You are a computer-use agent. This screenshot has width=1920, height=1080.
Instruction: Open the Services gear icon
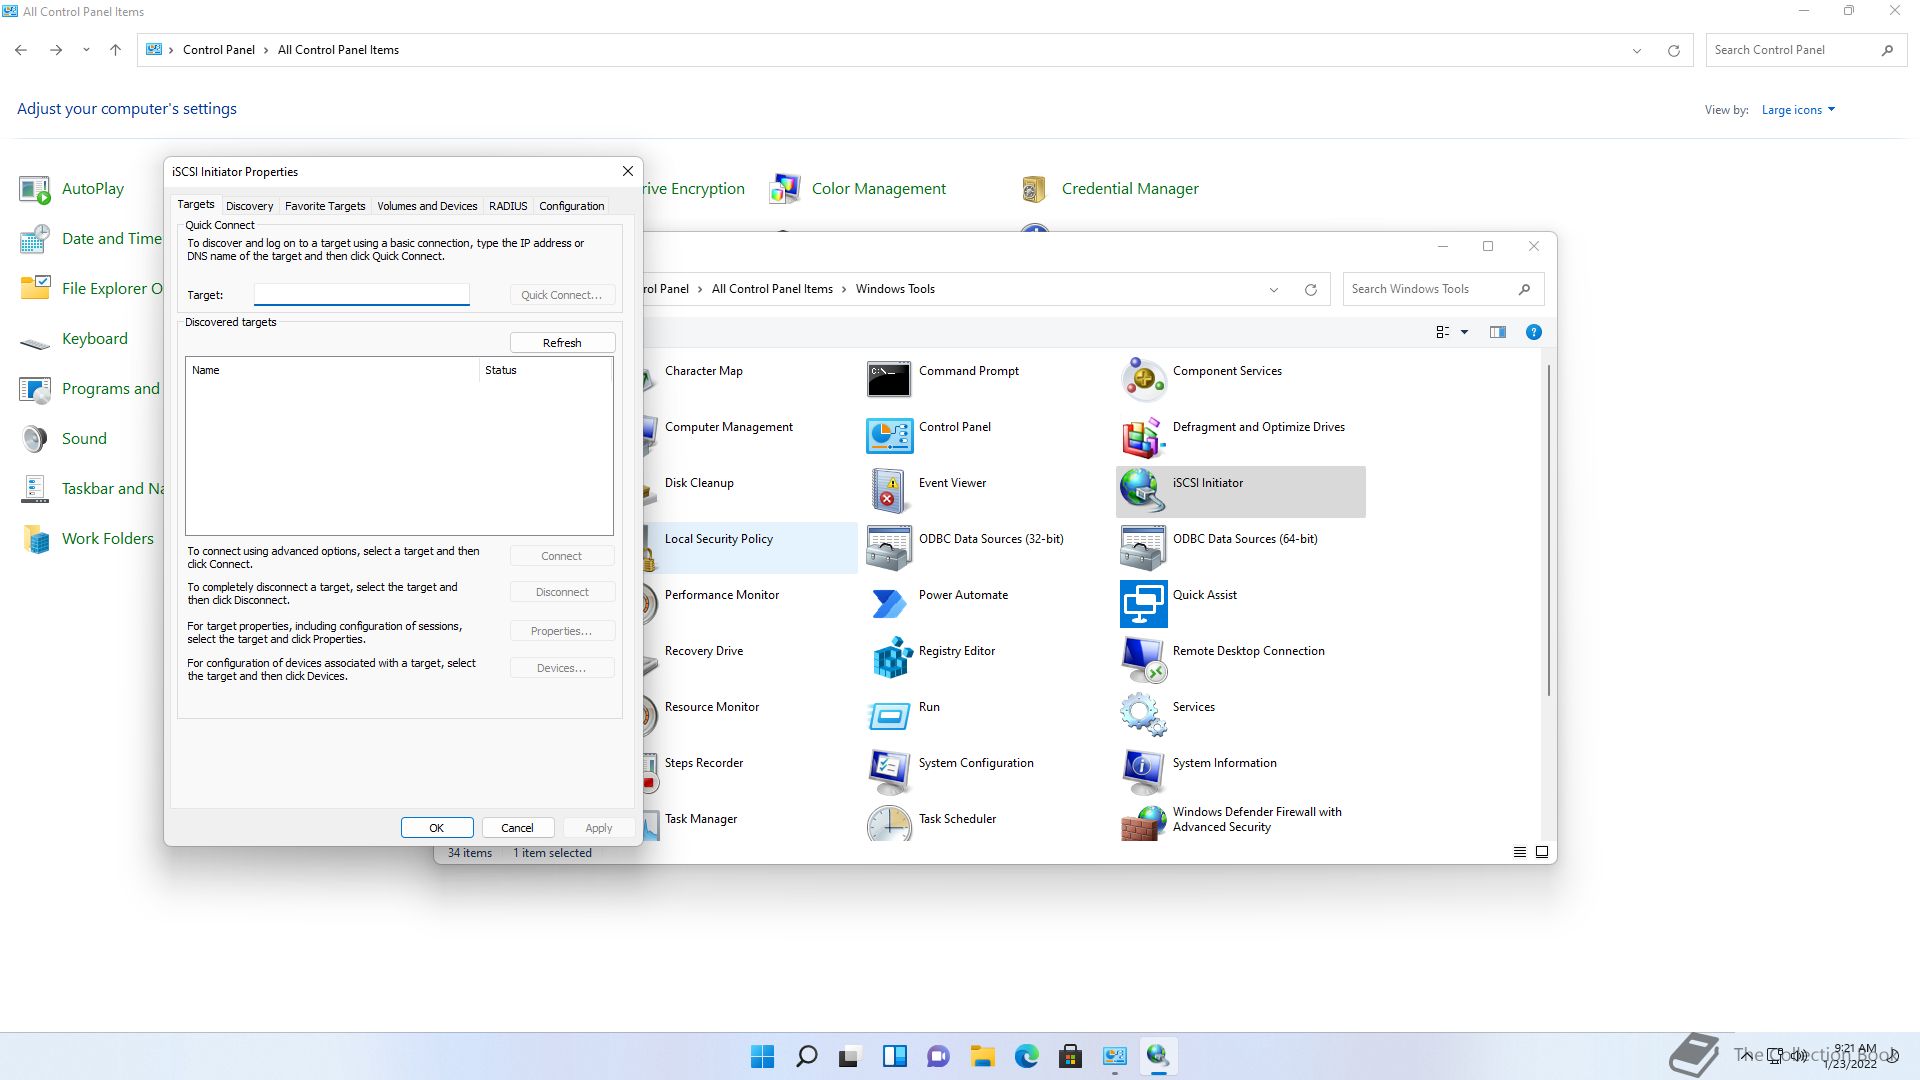1143,715
